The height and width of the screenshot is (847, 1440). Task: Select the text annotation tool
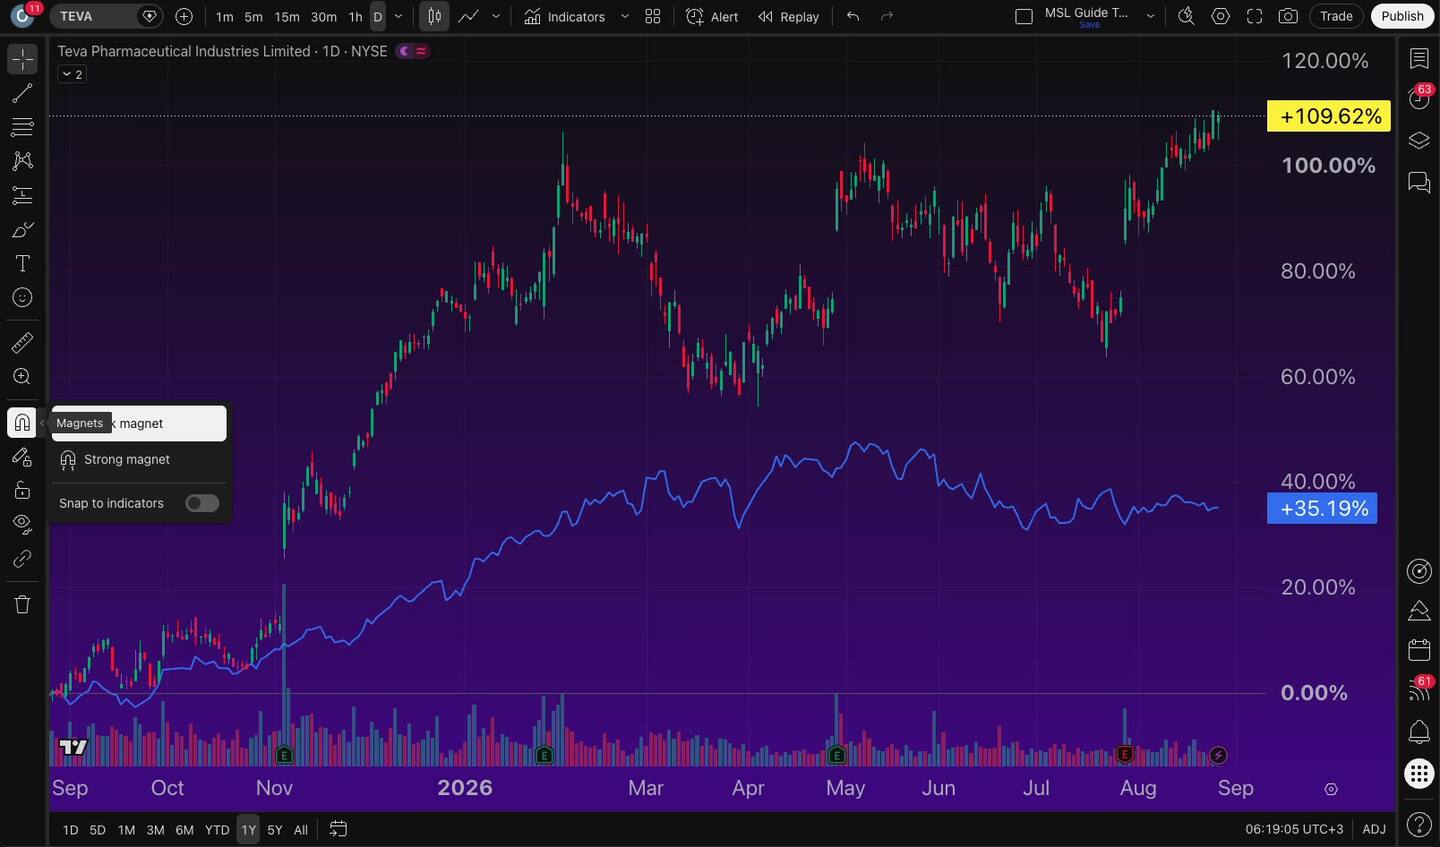pyautogui.click(x=22, y=264)
